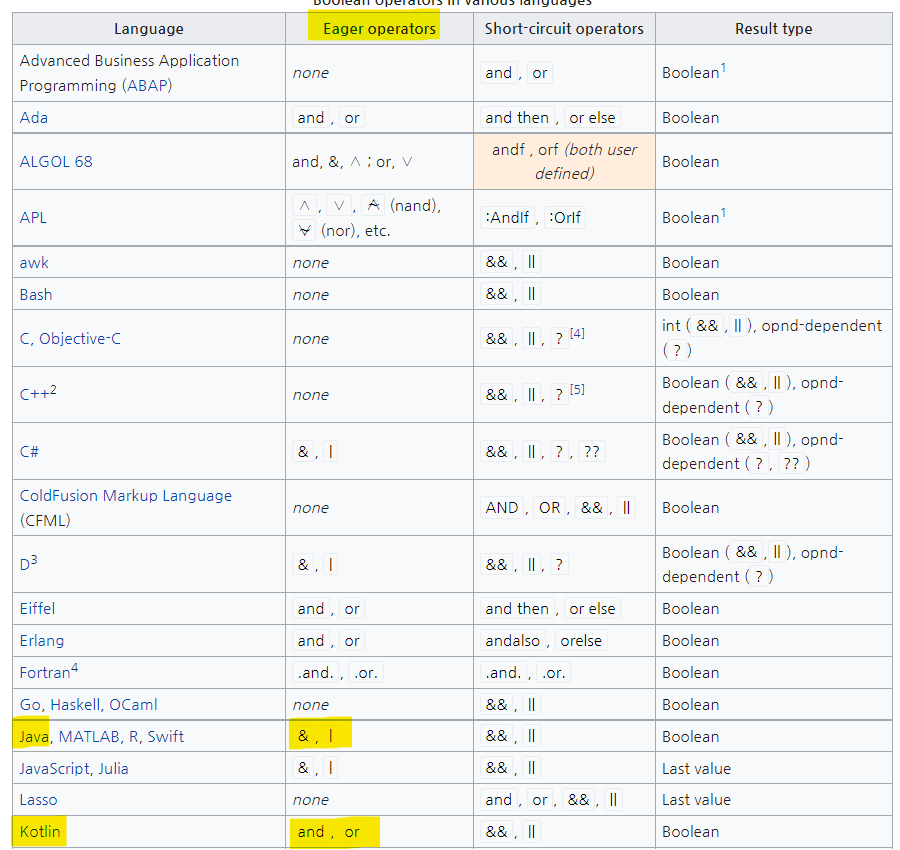Click the ':OrIf' code in APL row

pyautogui.click(x=565, y=218)
